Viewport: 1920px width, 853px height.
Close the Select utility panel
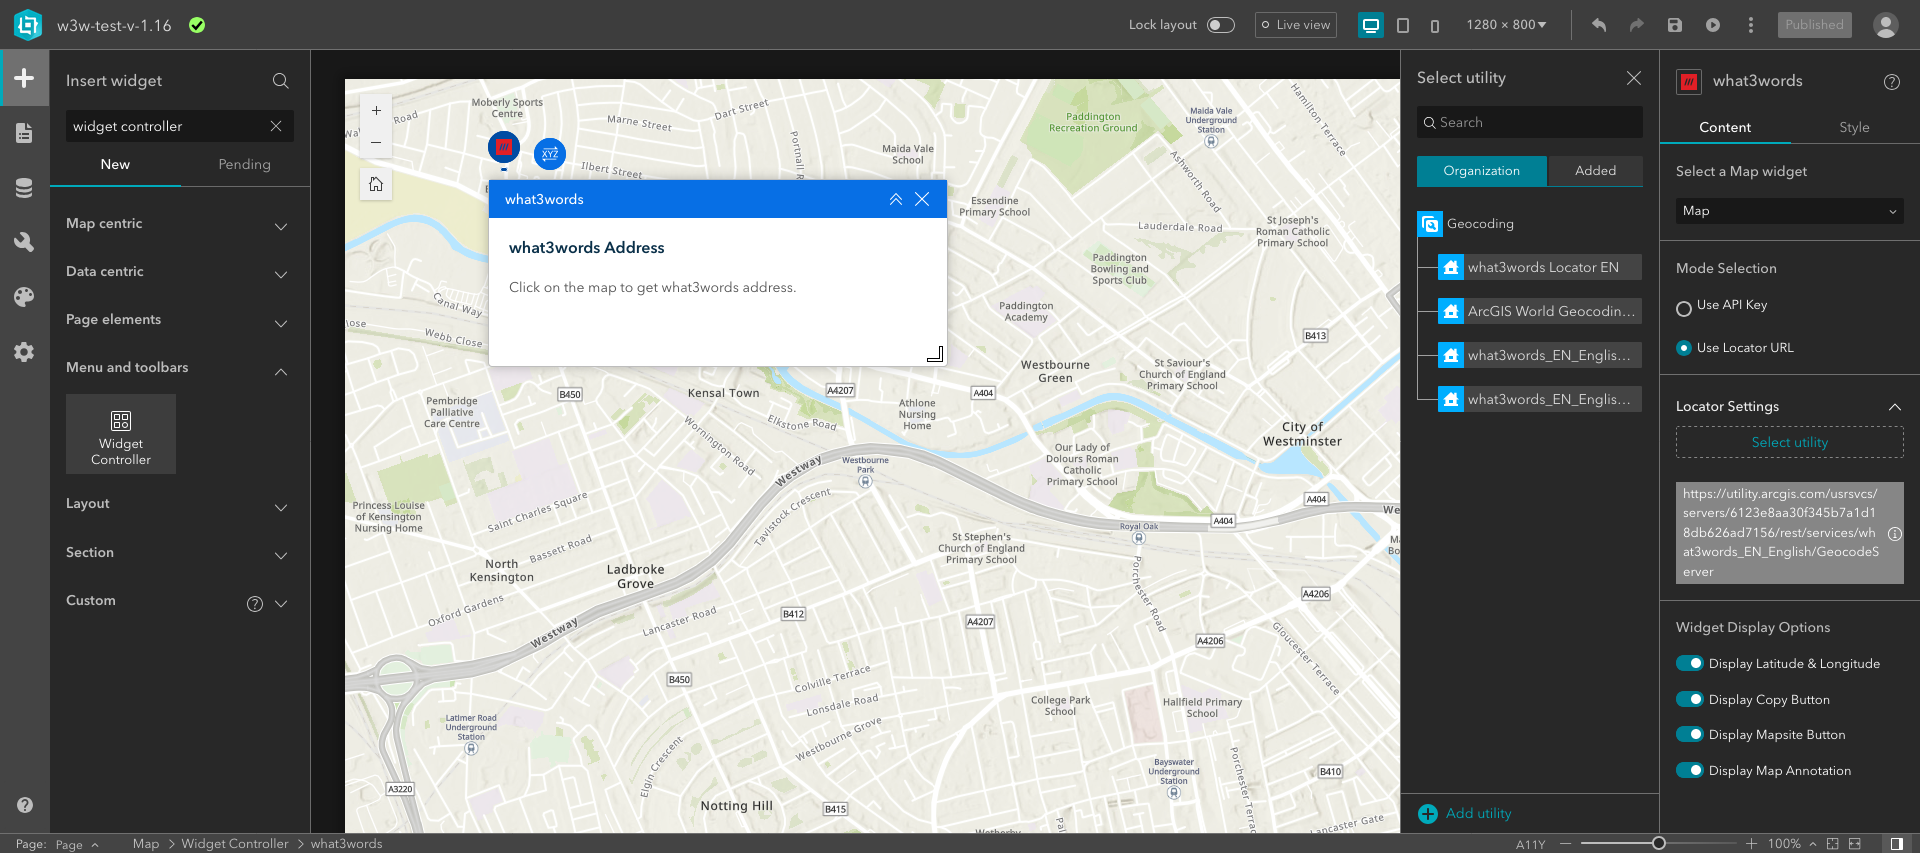(x=1634, y=78)
